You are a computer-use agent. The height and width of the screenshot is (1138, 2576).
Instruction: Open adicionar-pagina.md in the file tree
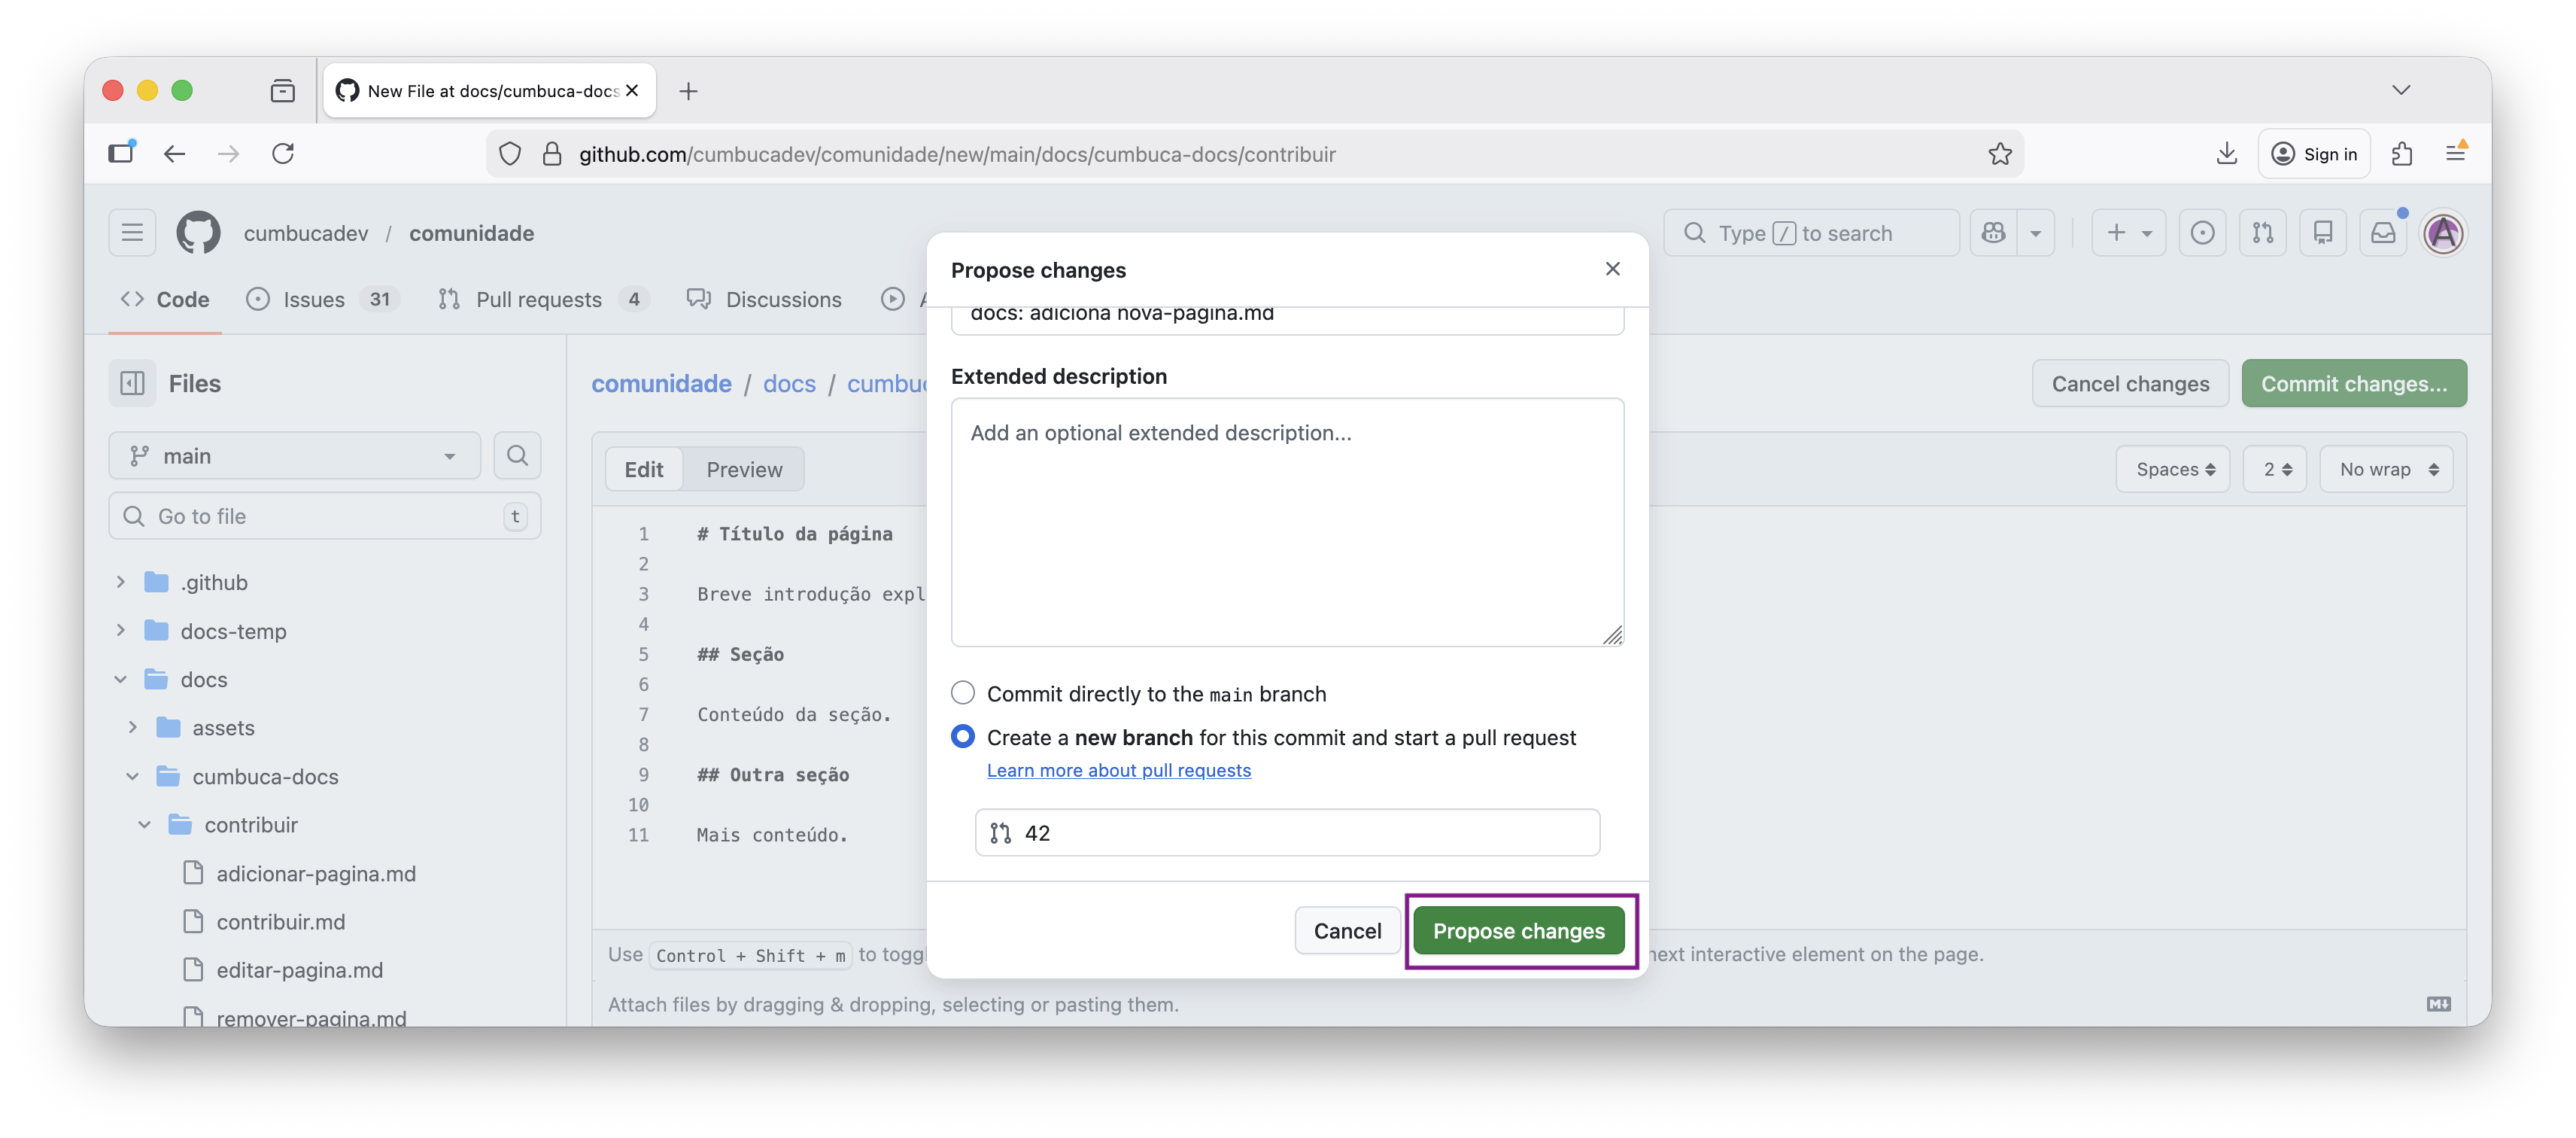pyautogui.click(x=315, y=873)
